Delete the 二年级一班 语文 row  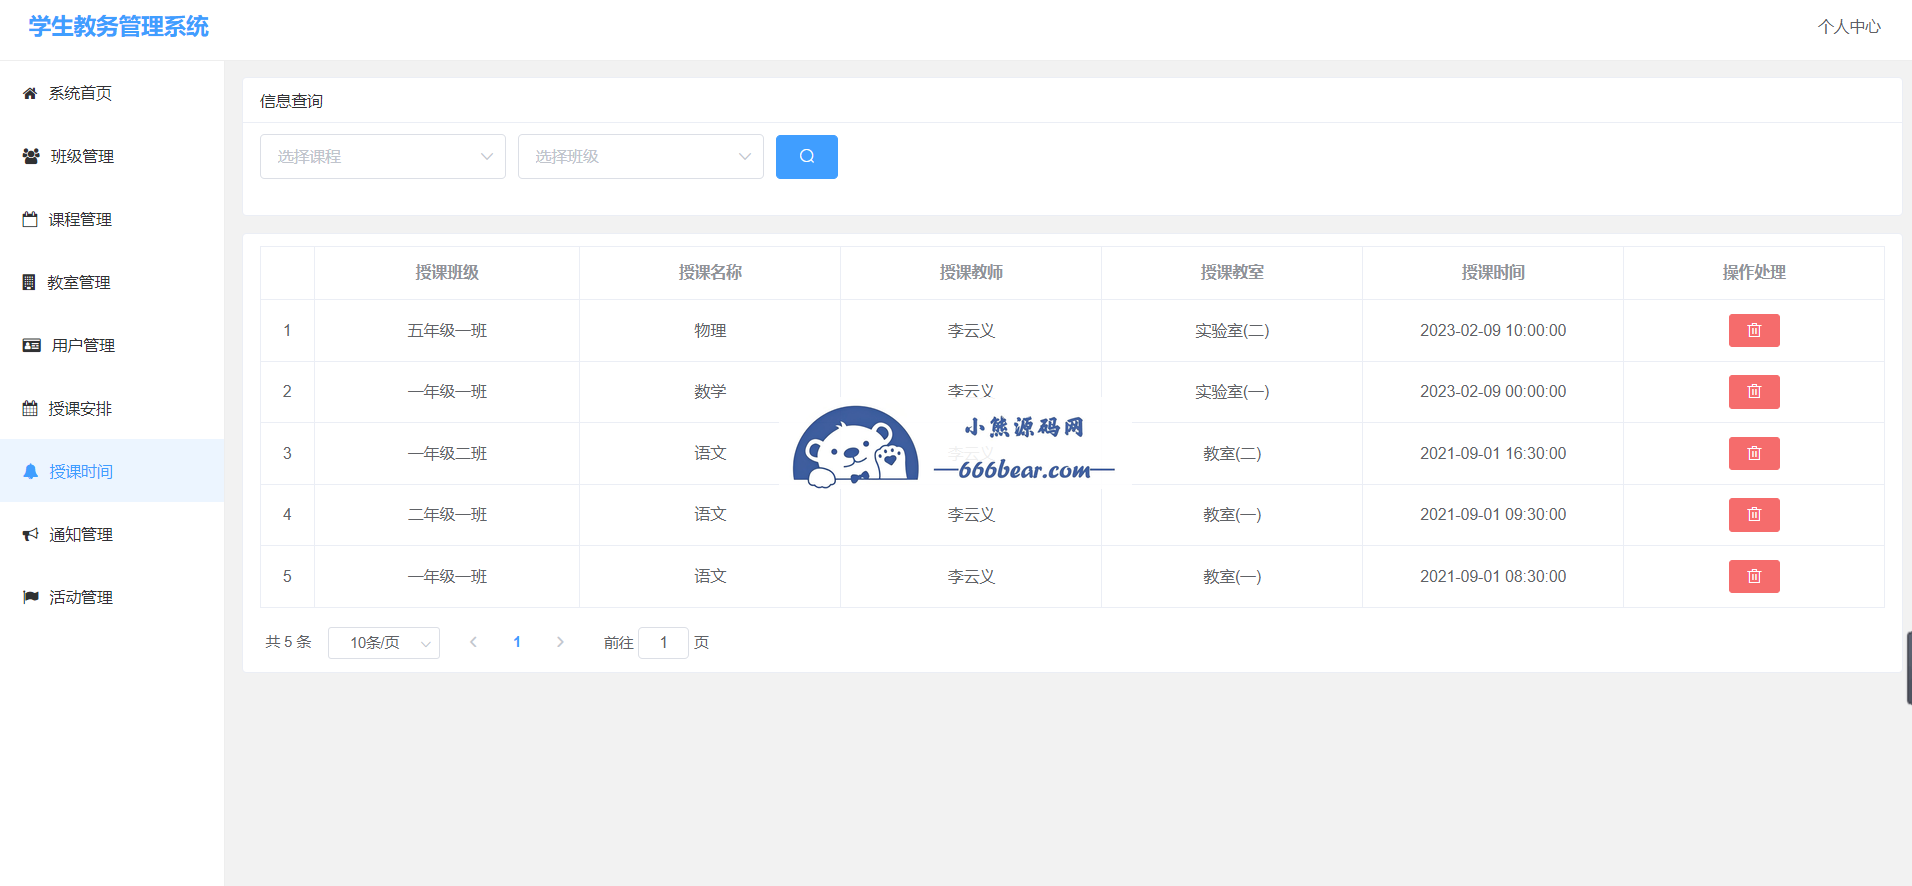pyautogui.click(x=1754, y=515)
